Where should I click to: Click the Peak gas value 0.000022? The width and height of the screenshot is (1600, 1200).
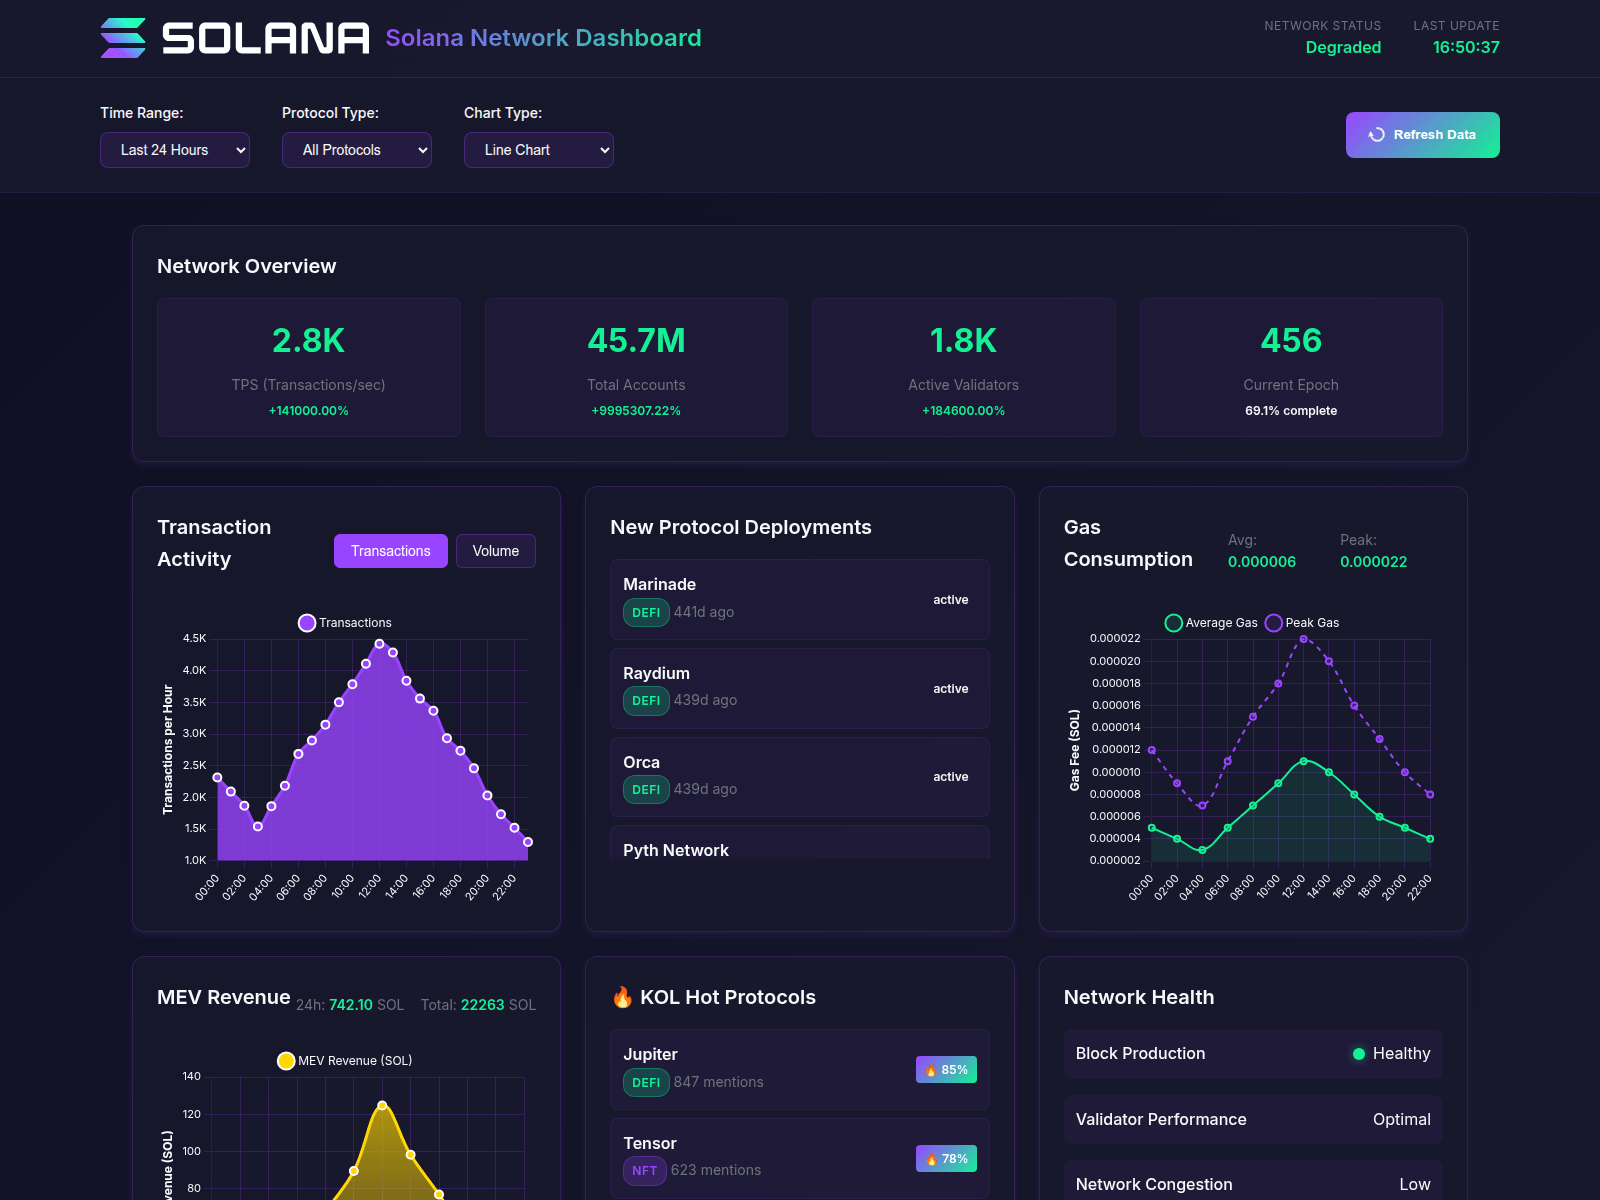(1374, 562)
